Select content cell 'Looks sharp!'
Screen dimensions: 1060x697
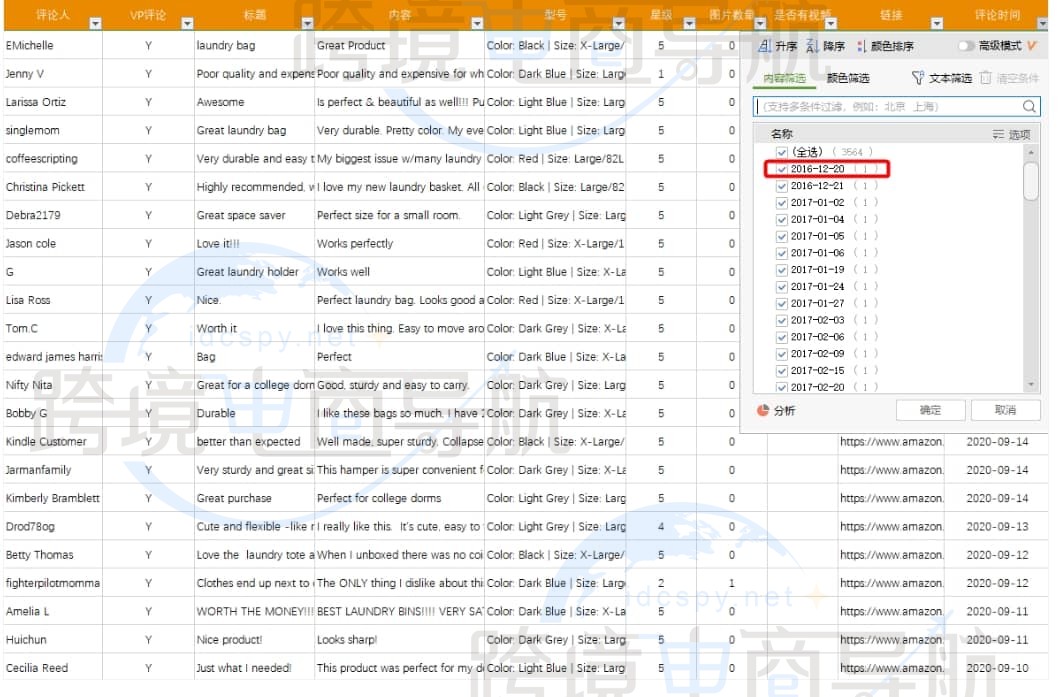tap(400, 640)
